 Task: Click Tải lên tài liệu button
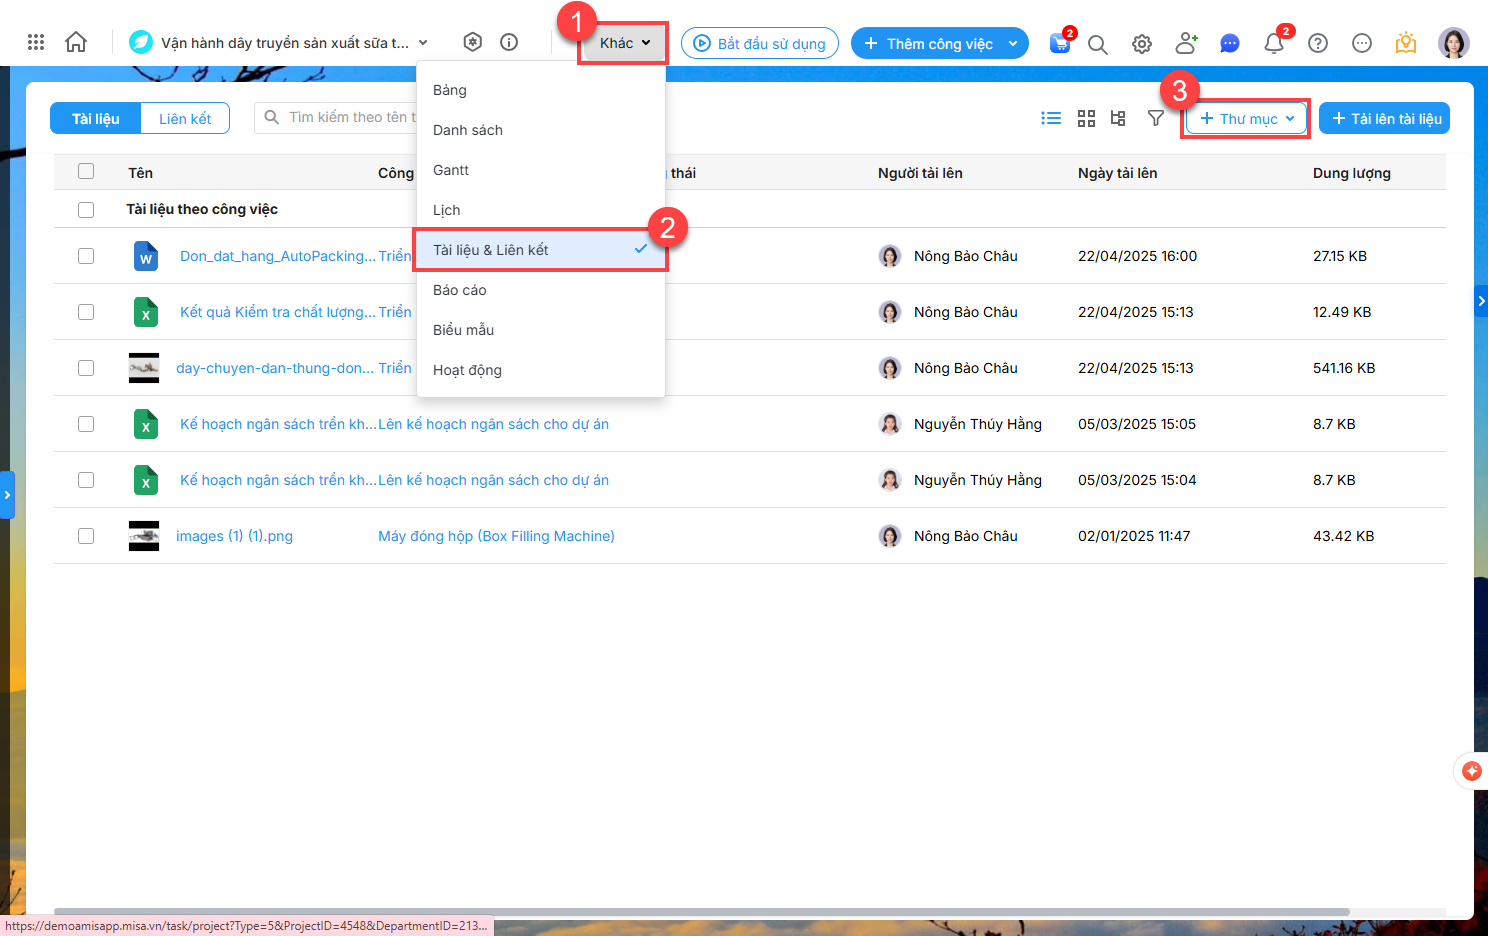[x=1385, y=118]
